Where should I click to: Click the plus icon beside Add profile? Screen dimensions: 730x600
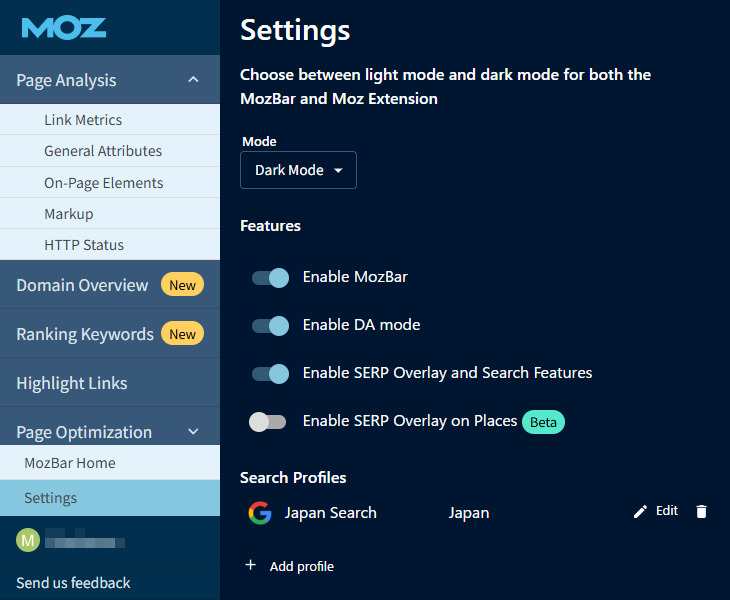click(x=251, y=566)
